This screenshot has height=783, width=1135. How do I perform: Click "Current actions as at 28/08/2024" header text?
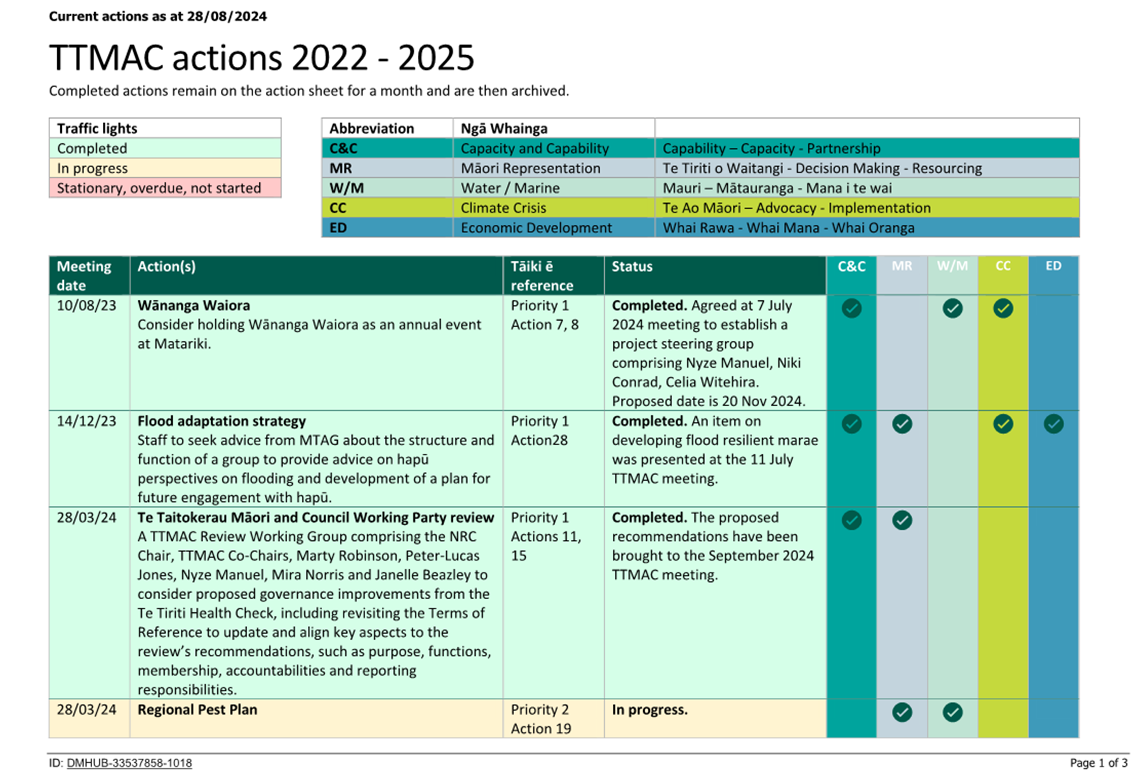coord(158,16)
